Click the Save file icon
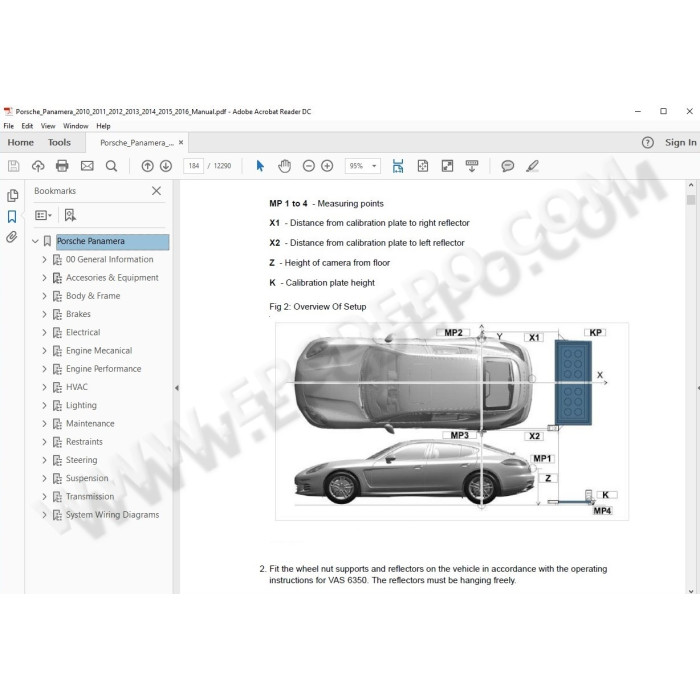Screen dimensions: 700x700 [x=13, y=166]
